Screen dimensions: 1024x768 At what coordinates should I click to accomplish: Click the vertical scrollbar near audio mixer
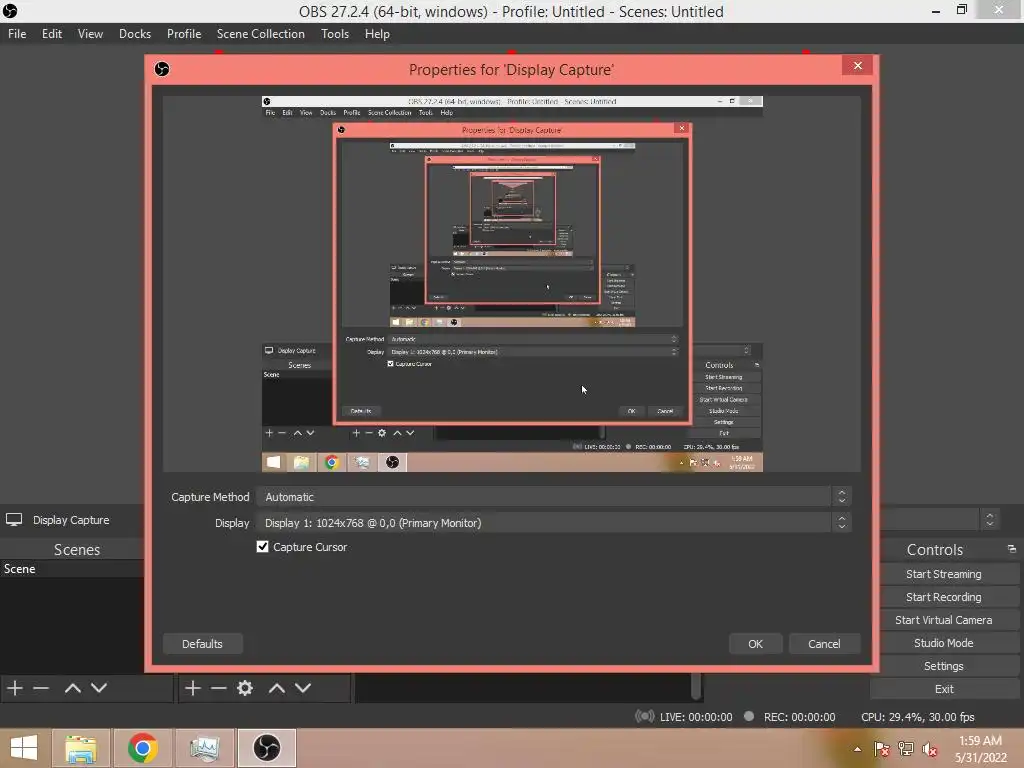point(696,686)
